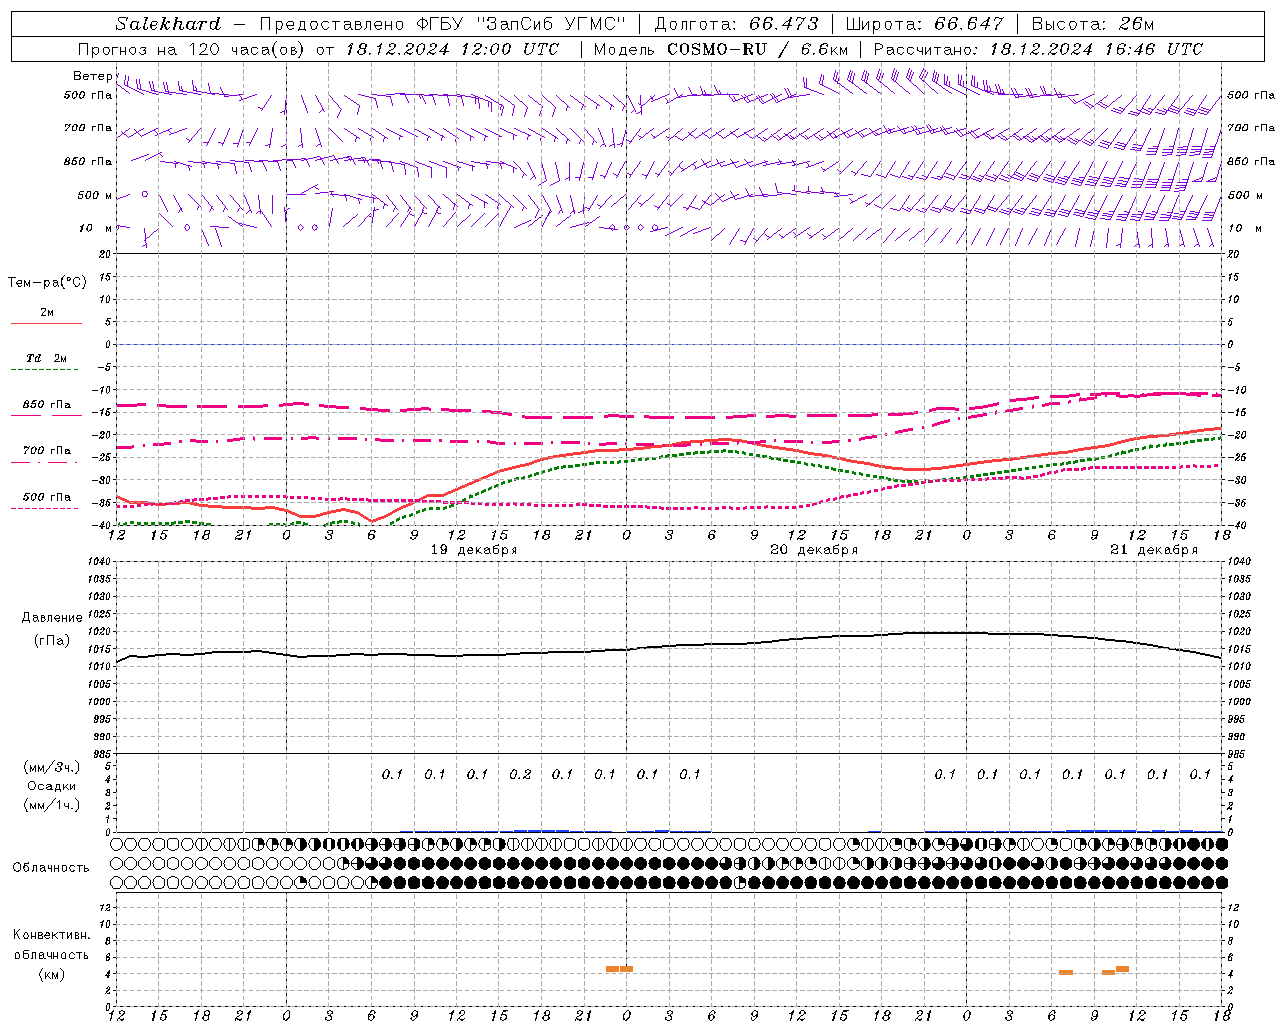Select the (км) unit label

(51, 974)
